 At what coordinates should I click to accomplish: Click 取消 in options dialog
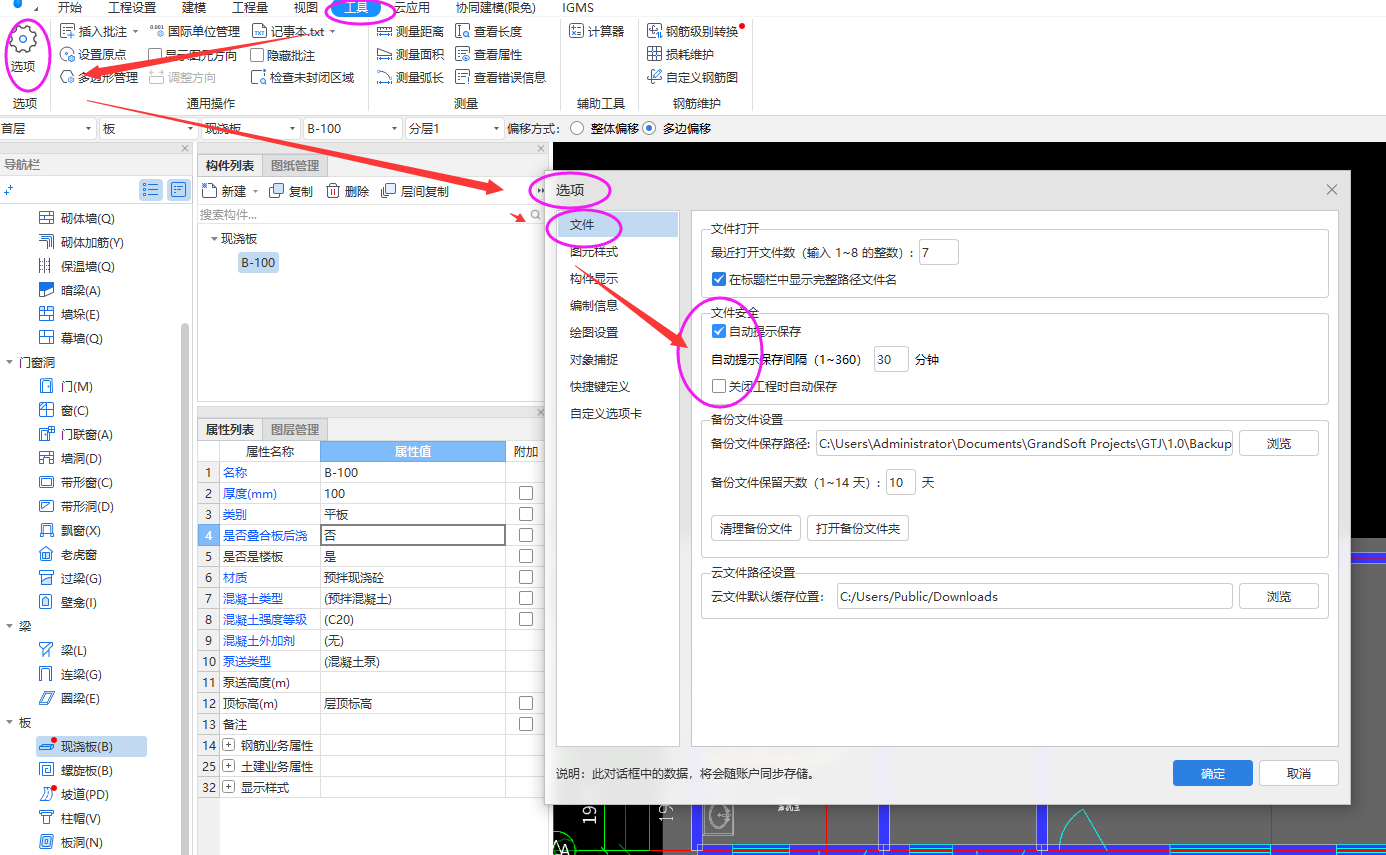coord(1299,773)
